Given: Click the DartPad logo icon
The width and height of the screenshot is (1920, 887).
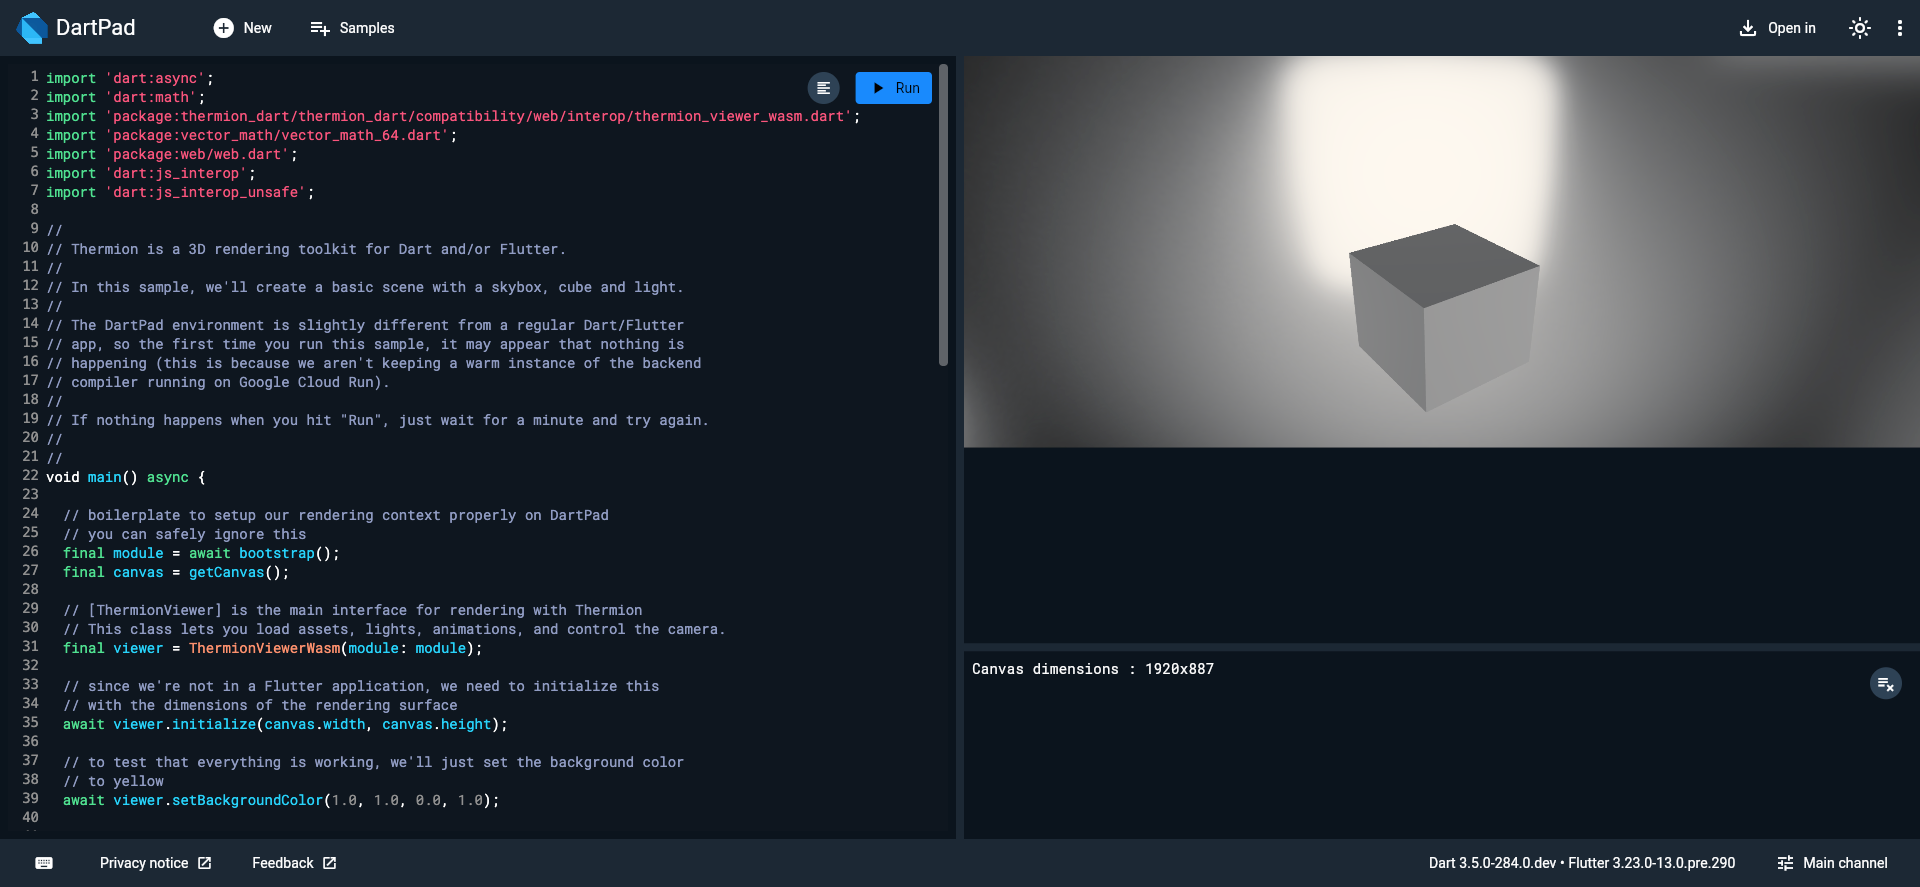Looking at the screenshot, I should pyautogui.click(x=32, y=28).
